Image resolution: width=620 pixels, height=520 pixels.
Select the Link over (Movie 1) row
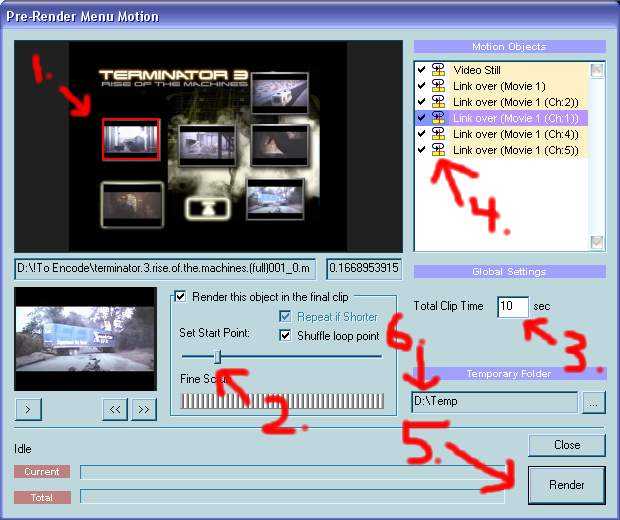pyautogui.click(x=501, y=86)
